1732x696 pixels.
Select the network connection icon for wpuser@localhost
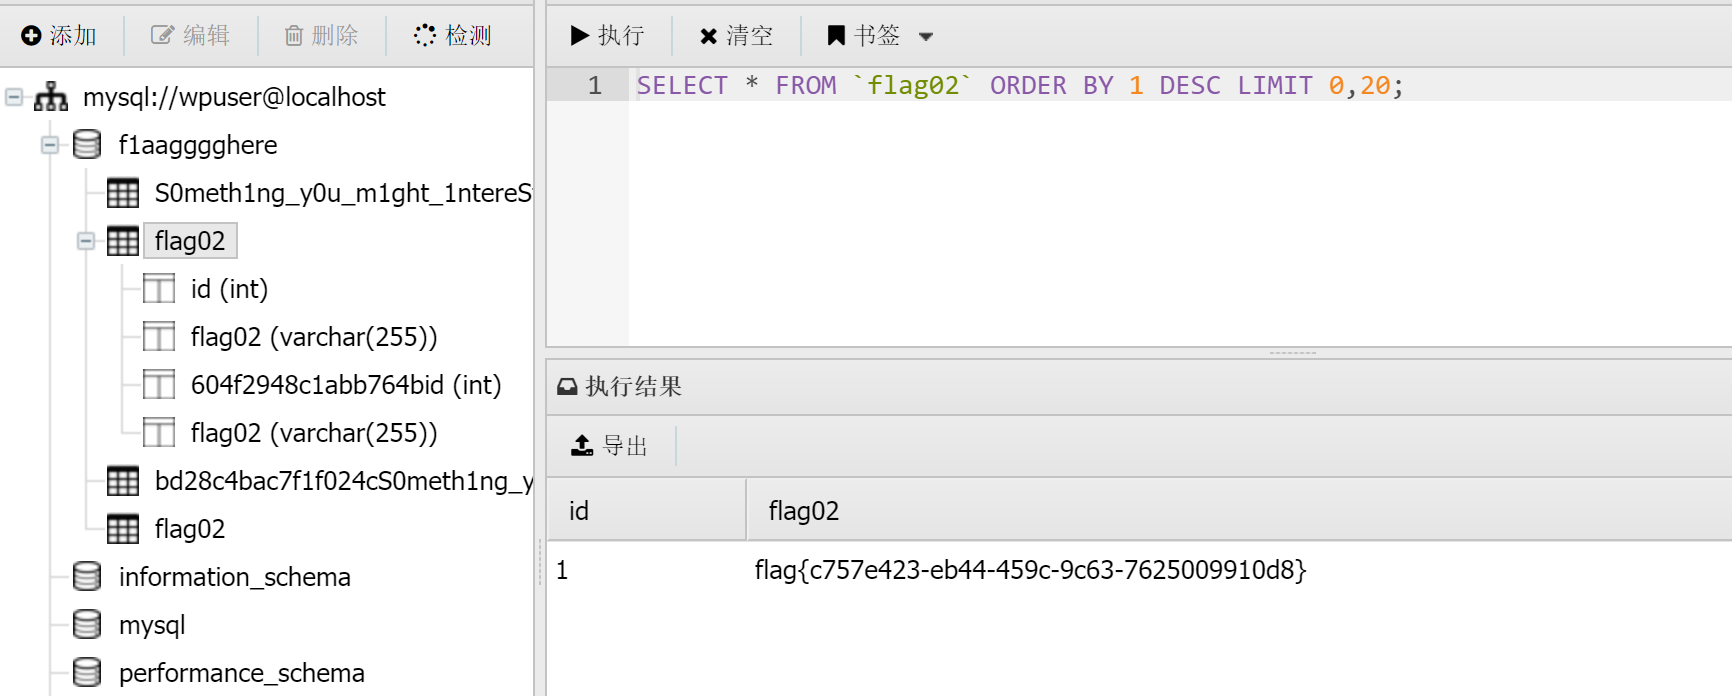[51, 97]
